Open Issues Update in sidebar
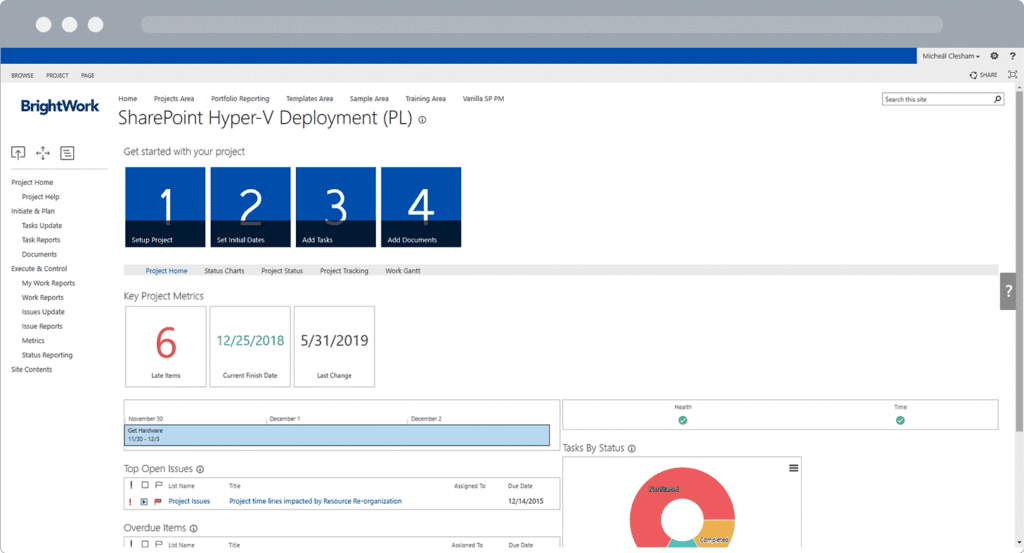The image size is (1024, 553). point(43,311)
